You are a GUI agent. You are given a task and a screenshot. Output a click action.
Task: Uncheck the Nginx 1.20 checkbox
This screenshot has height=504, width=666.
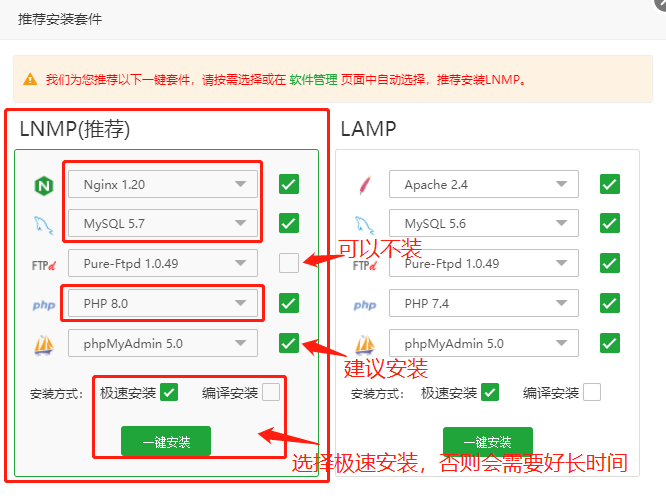(289, 184)
